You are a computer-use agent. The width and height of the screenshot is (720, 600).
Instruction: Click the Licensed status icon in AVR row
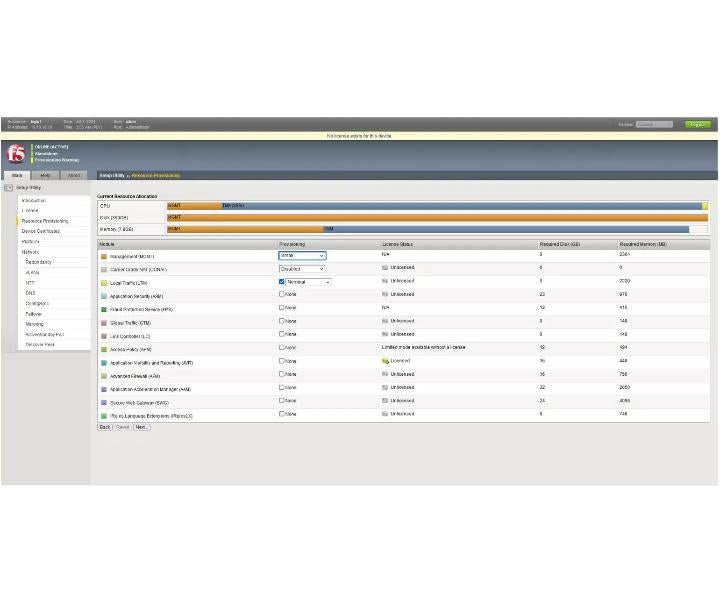click(385, 361)
